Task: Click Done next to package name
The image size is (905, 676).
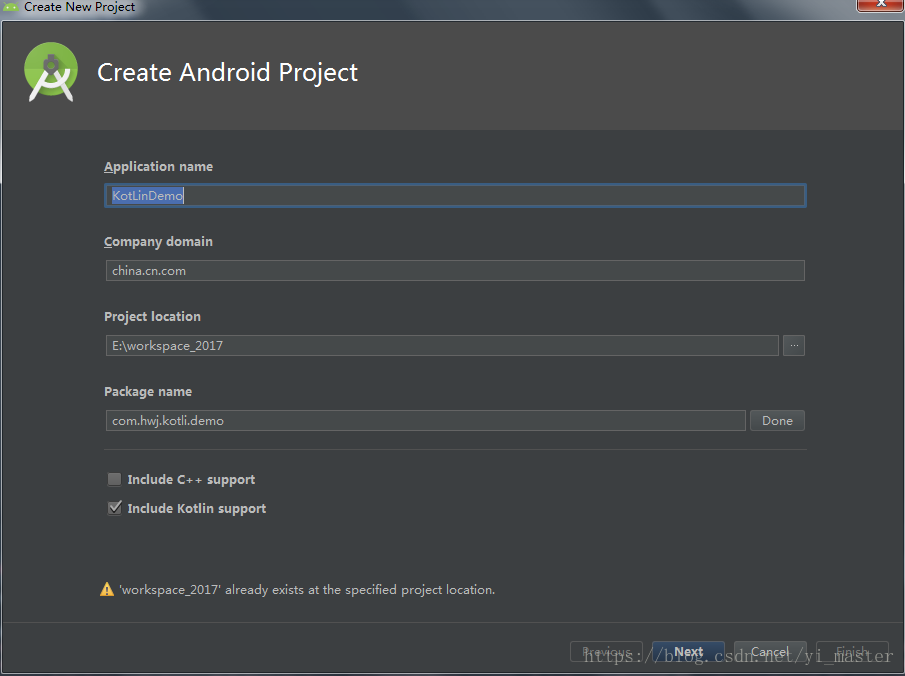Action: (x=777, y=421)
